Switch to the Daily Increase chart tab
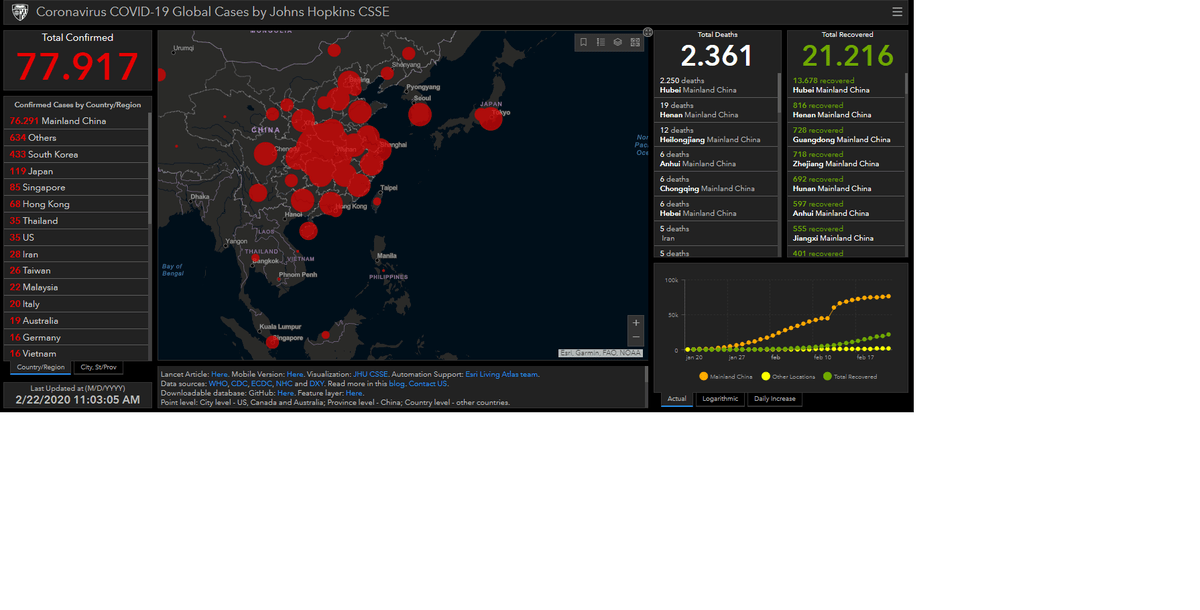Viewport: 1200px width, 610px height. 775,399
